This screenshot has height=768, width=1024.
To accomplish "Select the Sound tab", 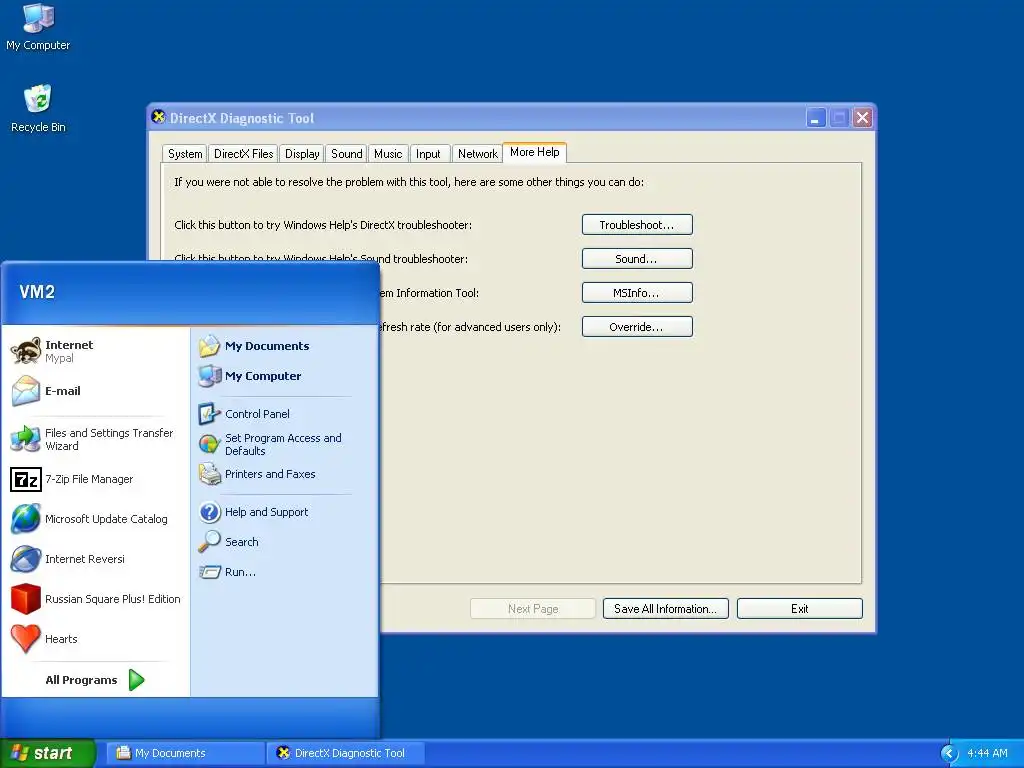I will click(346, 153).
